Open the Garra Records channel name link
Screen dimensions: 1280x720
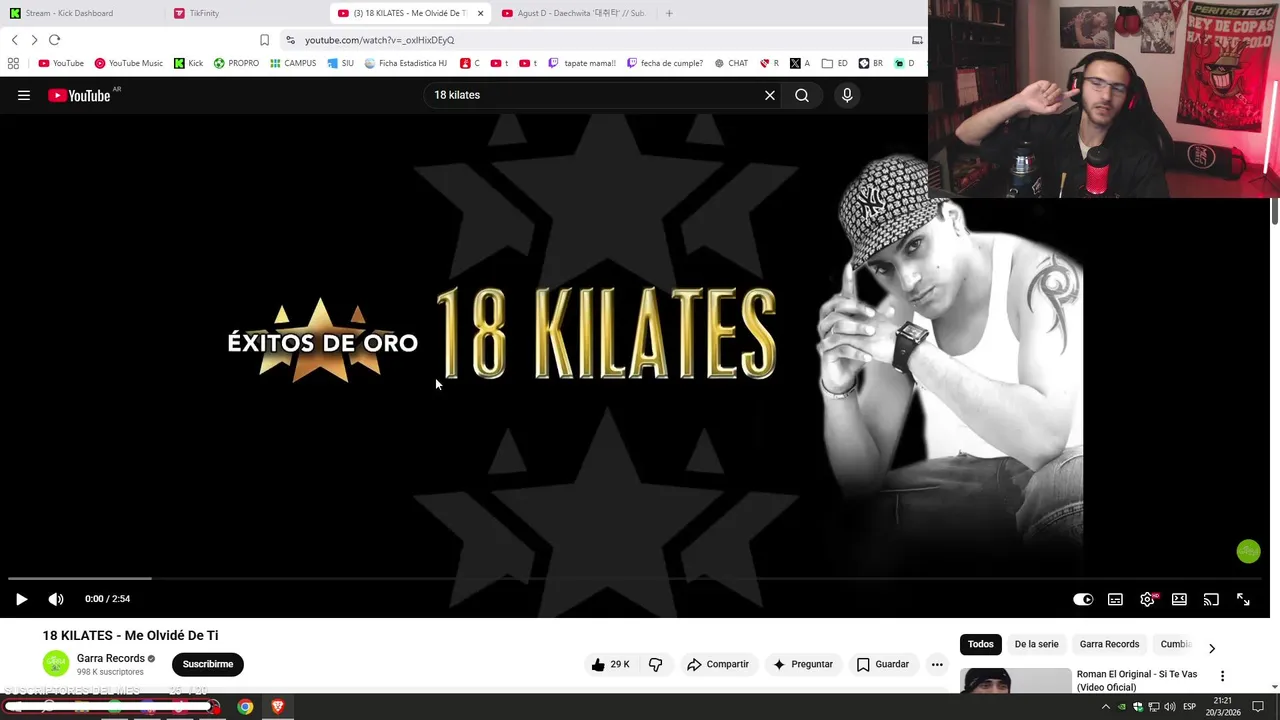110,658
